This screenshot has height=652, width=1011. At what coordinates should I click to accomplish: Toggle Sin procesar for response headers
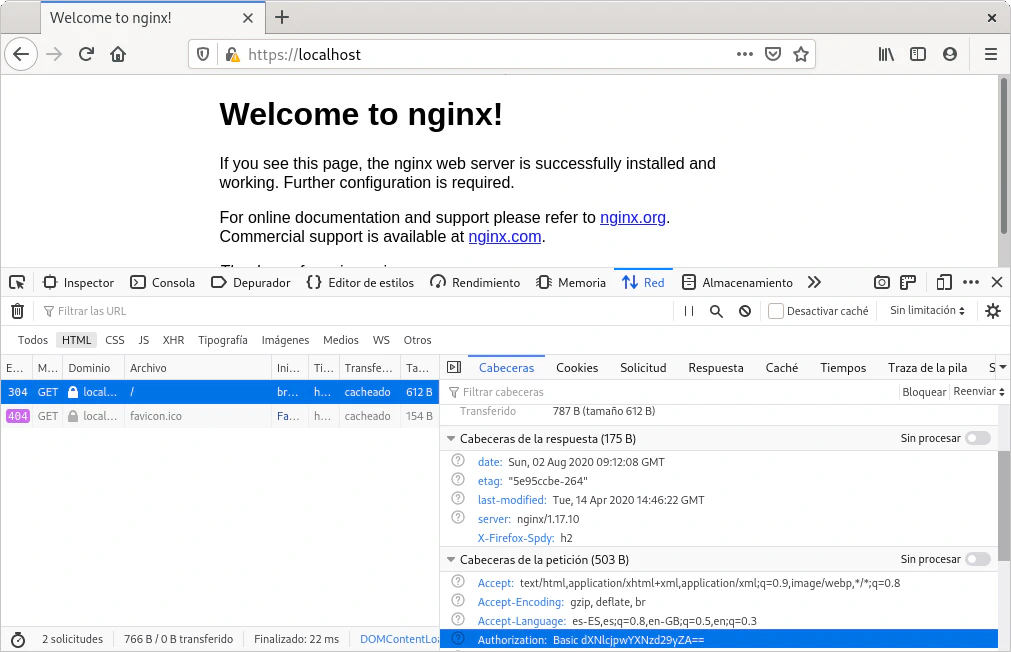pyautogui.click(x=977, y=438)
